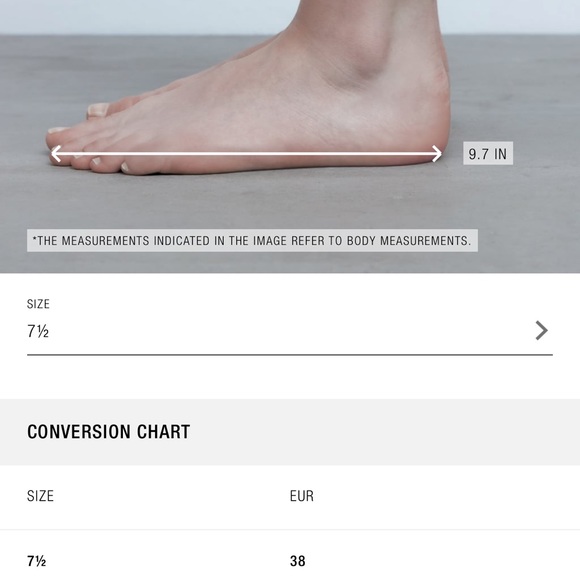Click the body measurements disclaimer note
580x580 pixels.
pyautogui.click(x=252, y=241)
